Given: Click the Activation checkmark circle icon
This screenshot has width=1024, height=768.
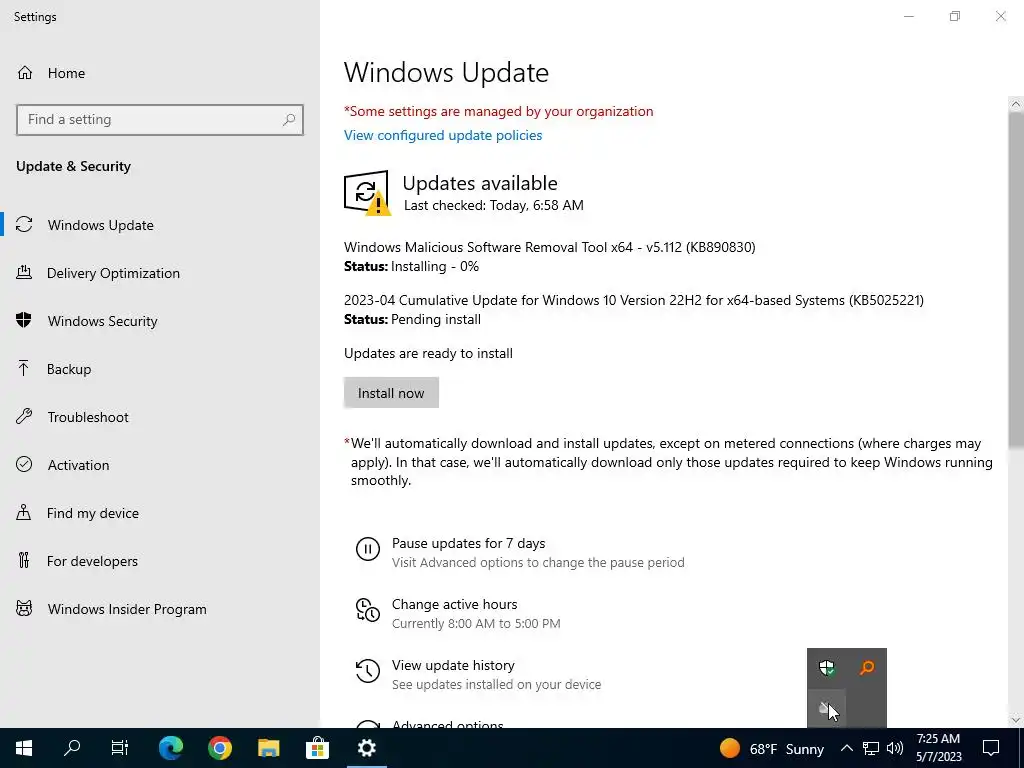Looking at the screenshot, I should [x=24, y=464].
